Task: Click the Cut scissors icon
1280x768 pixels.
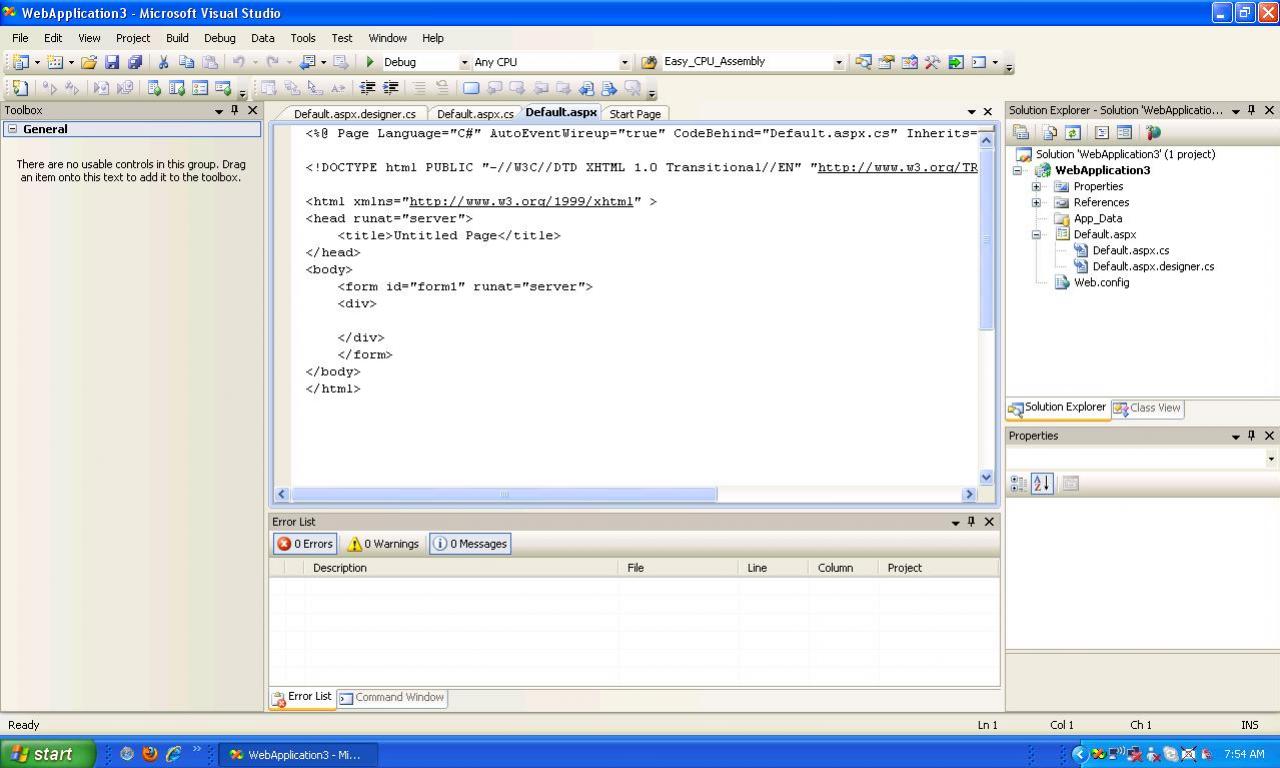Action: (x=163, y=62)
